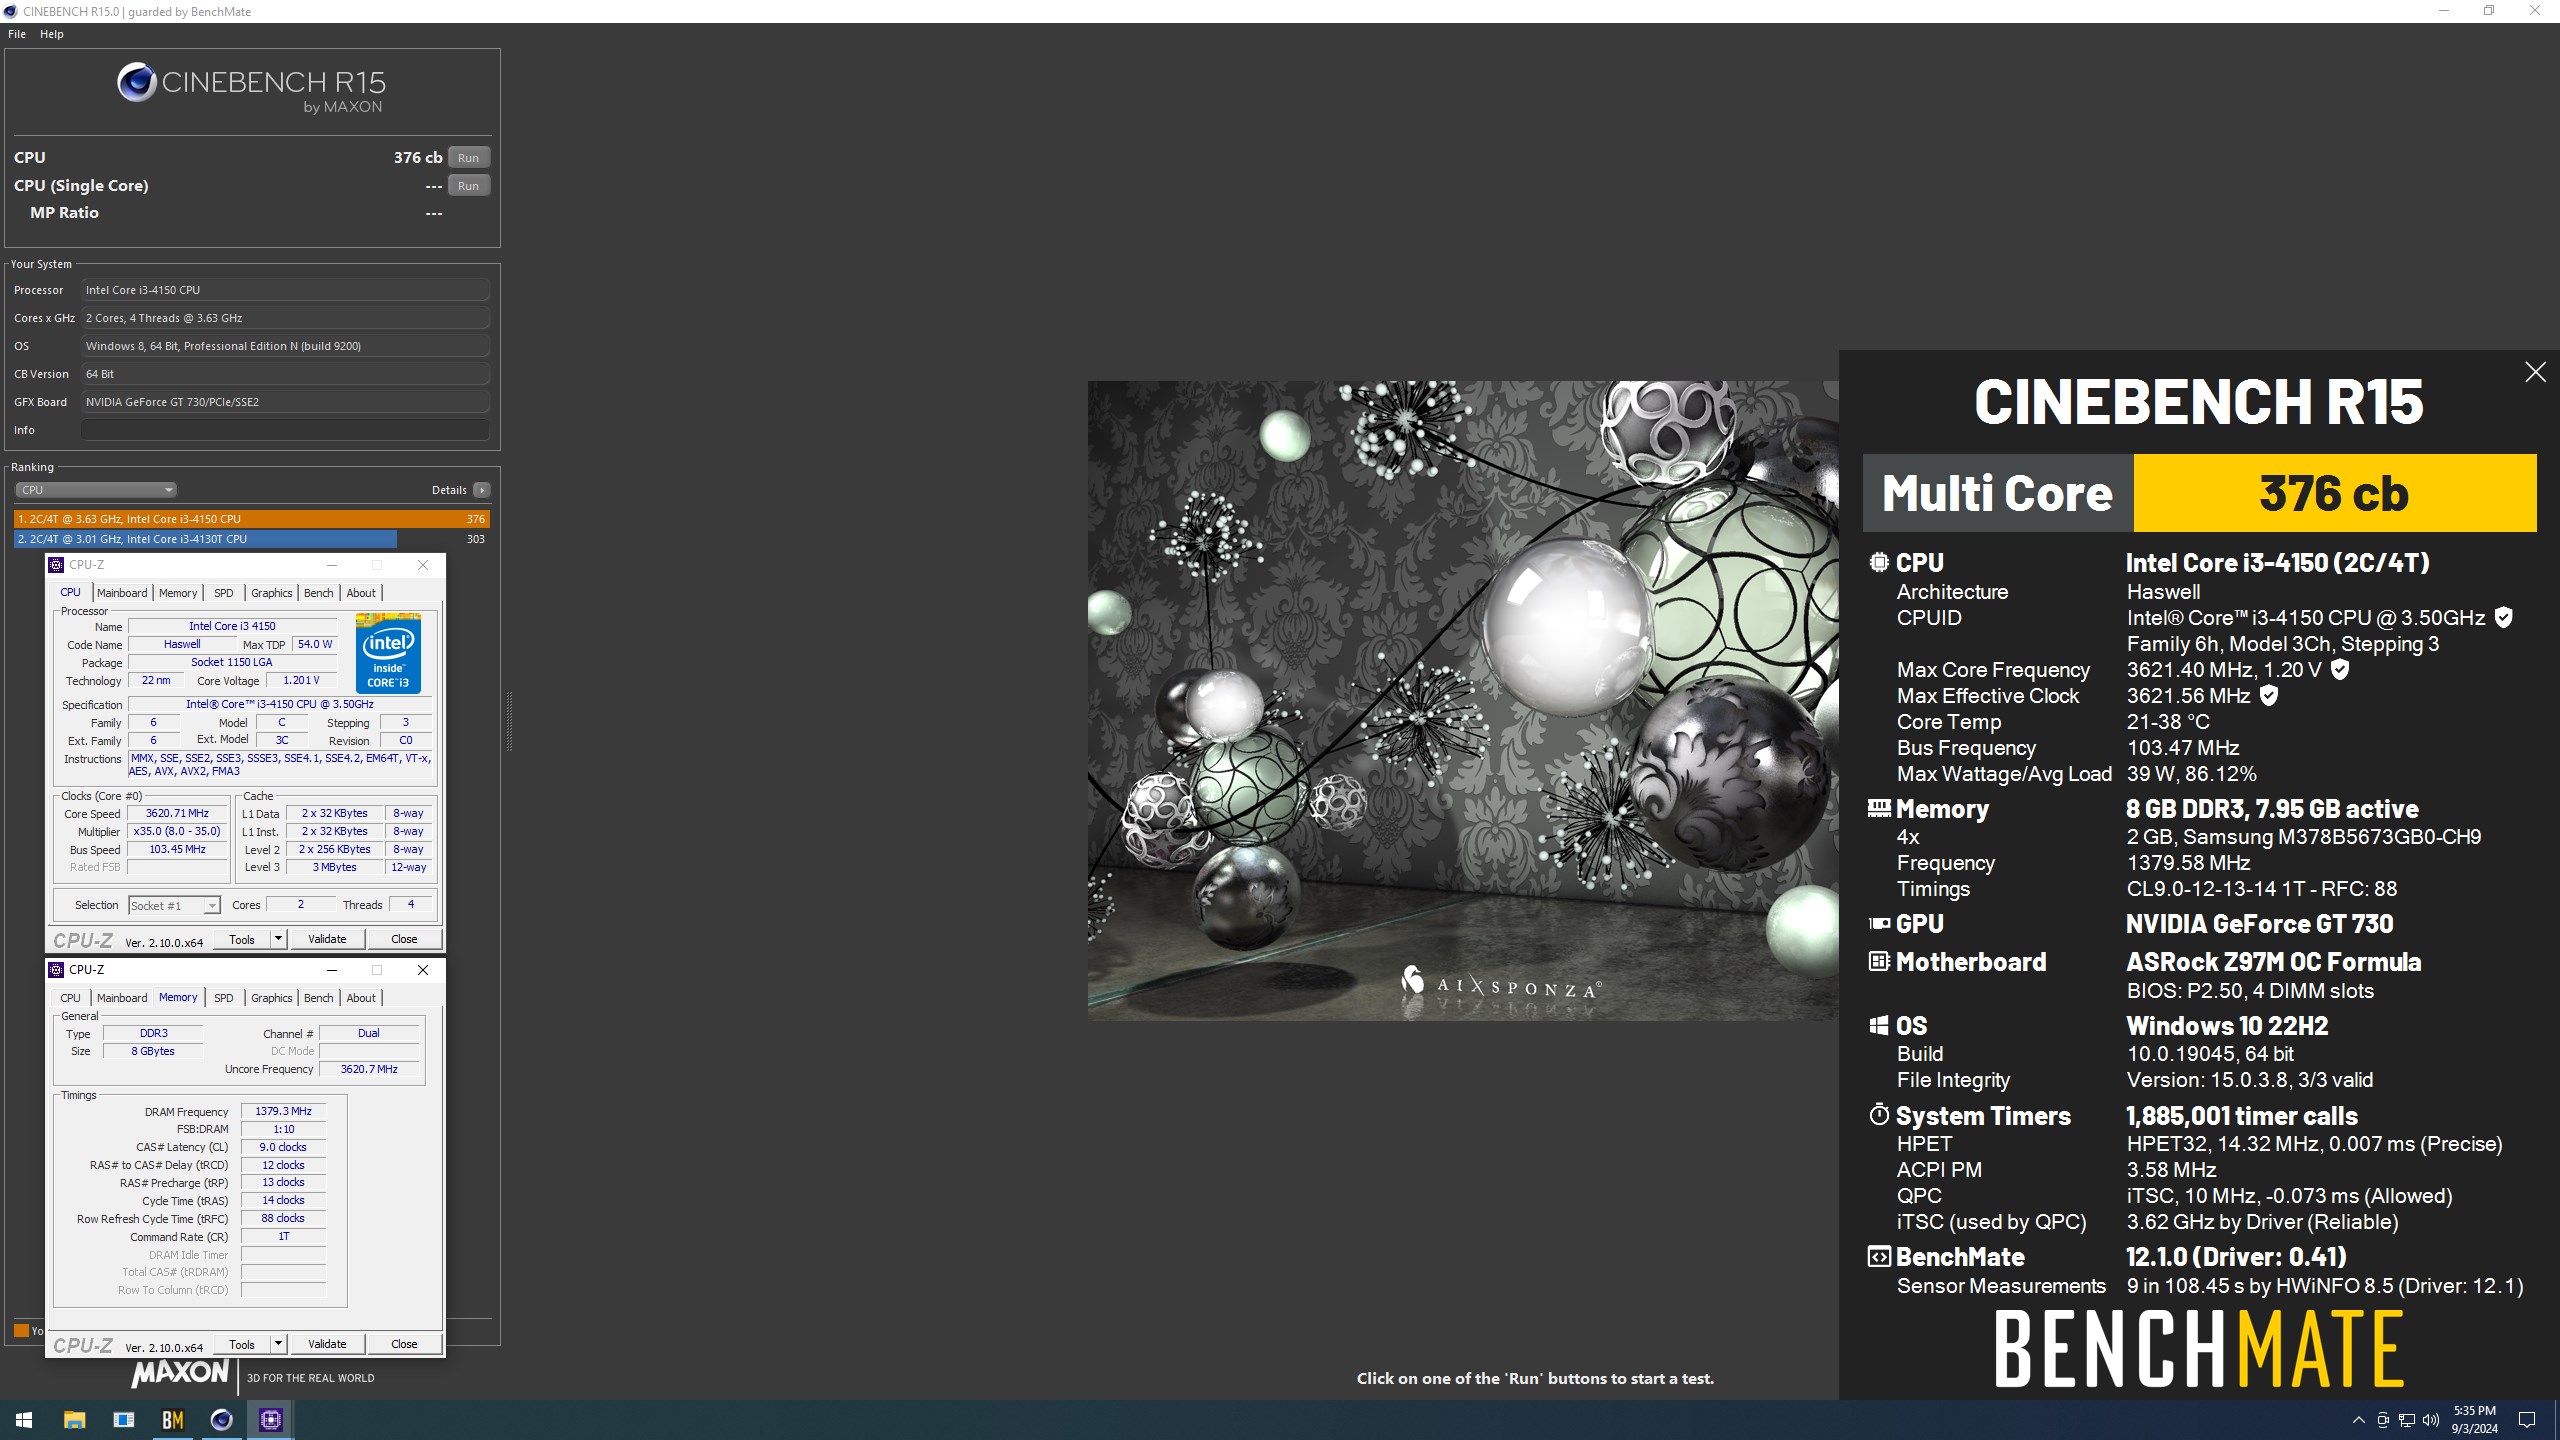Click the rendered spheres scene image
Screen dimensions: 2560x1440
pos(1463,700)
